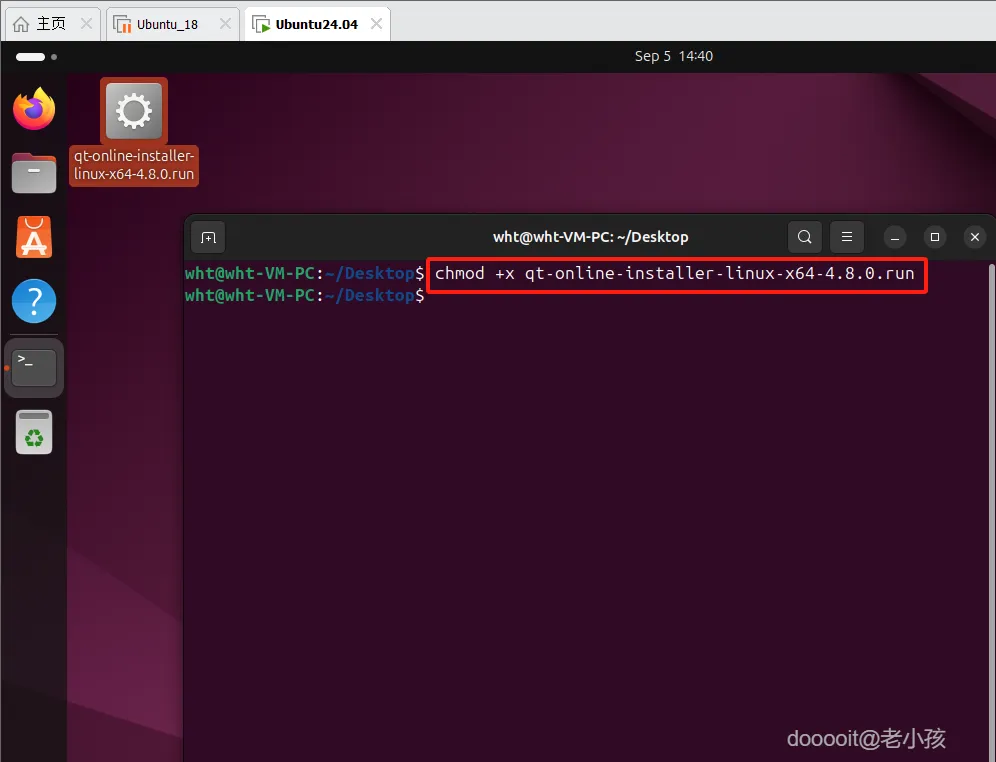Open the Help icon in dock

coord(34,301)
